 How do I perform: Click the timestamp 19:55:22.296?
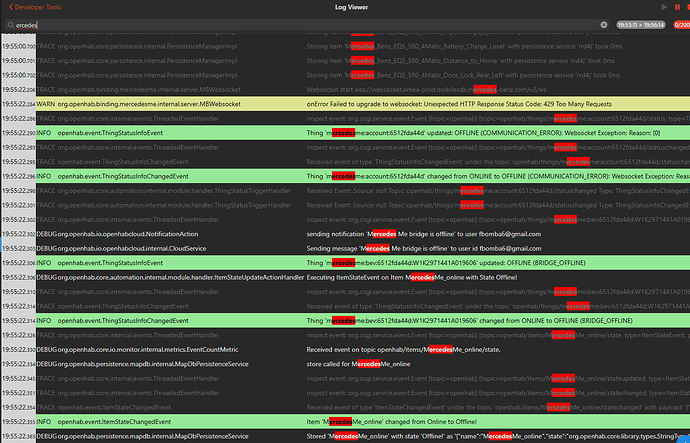(x=18, y=176)
